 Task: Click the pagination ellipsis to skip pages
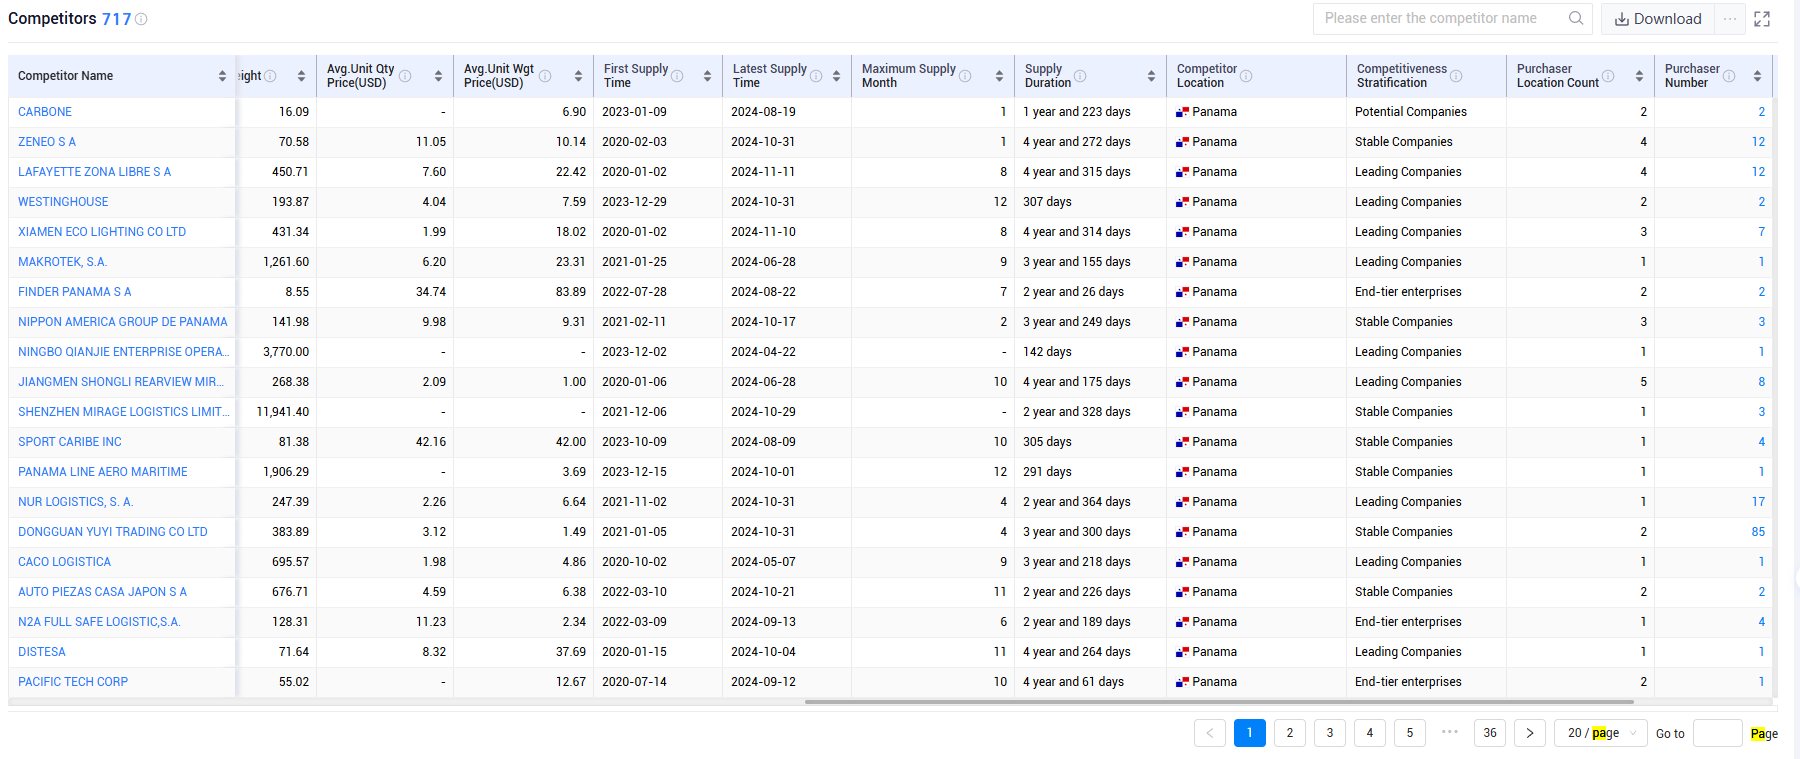[x=1450, y=732]
